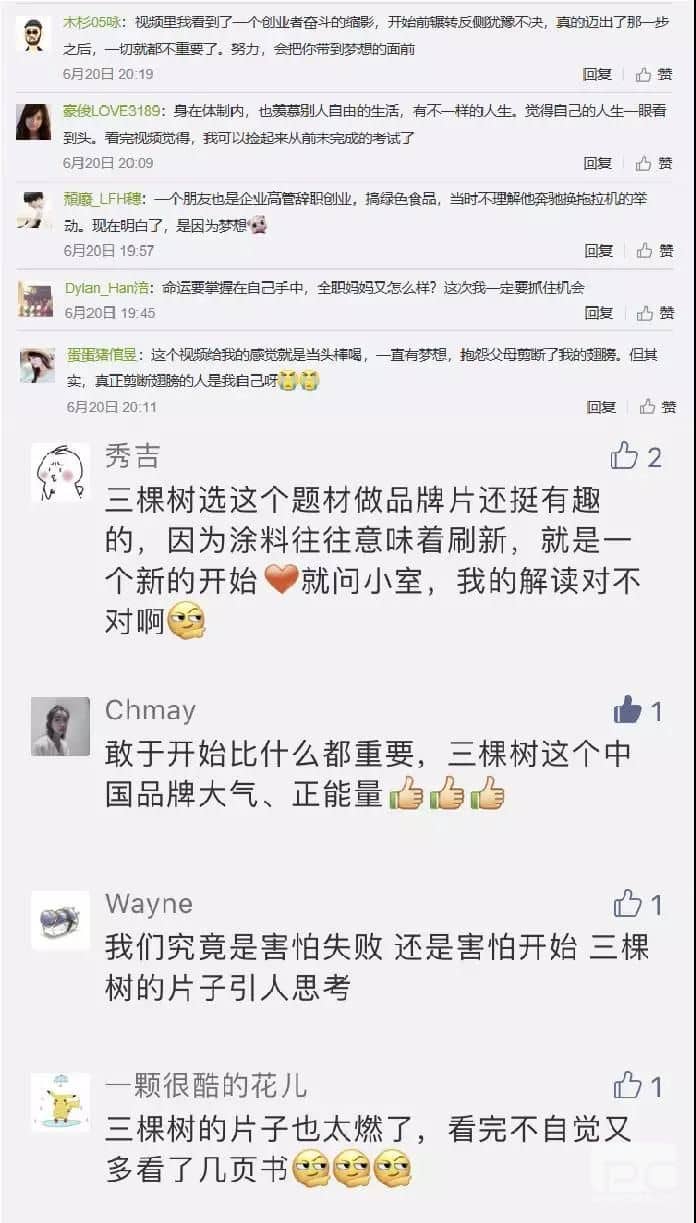The height and width of the screenshot is (1223, 696).
Task: Reply to the 颓废_LFH穗 comment
Action: coord(599,251)
